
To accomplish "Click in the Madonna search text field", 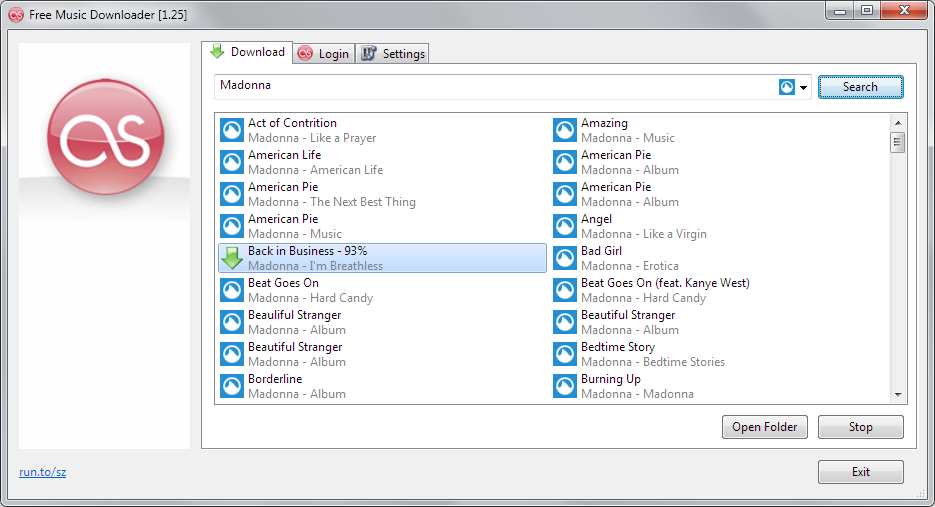I will coord(490,87).
